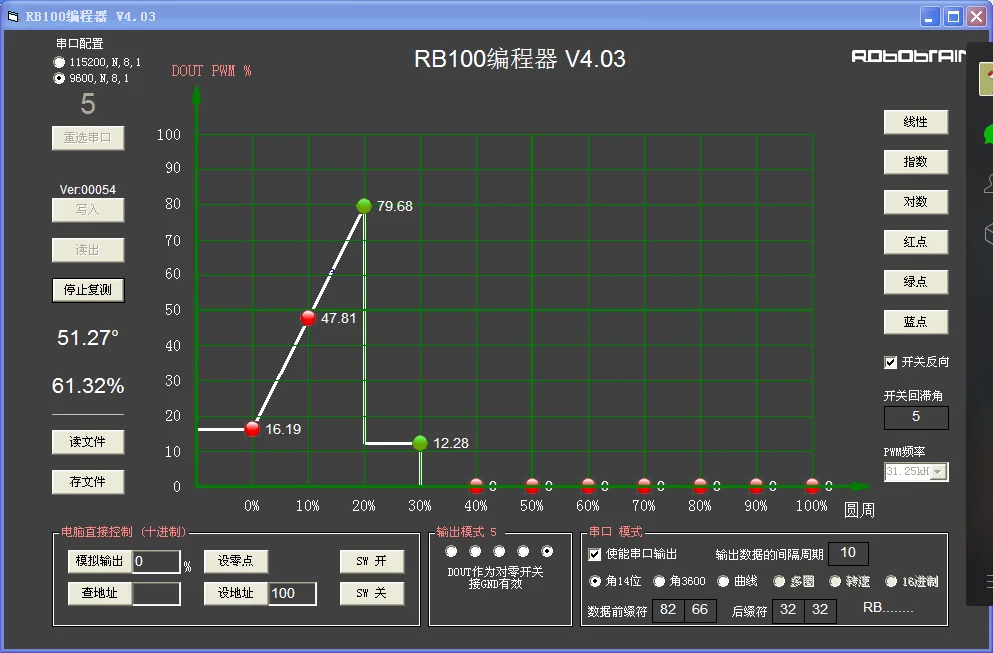
Task: Click the red point at 60% on axis
Action: click(x=588, y=486)
